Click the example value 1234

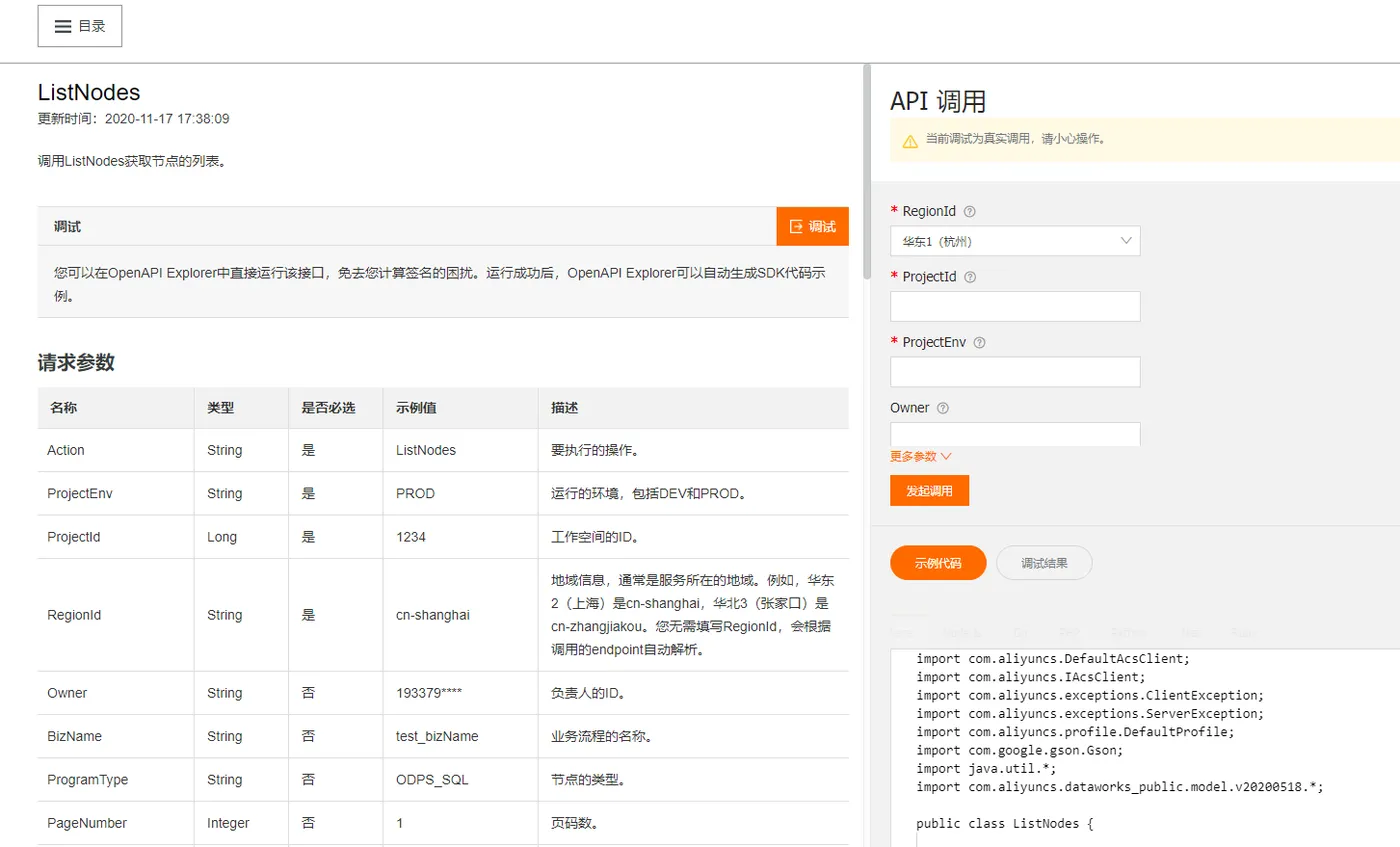(x=411, y=537)
